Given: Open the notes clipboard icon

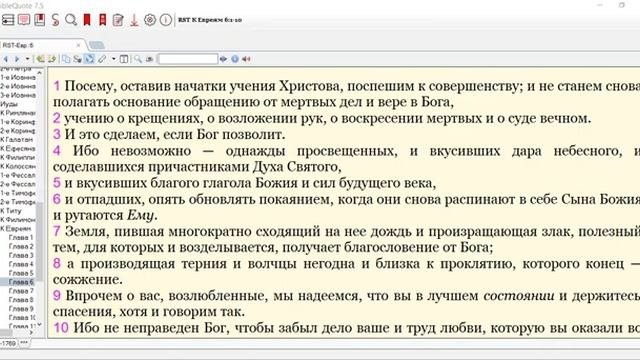Looking at the screenshot, I should (118, 20).
